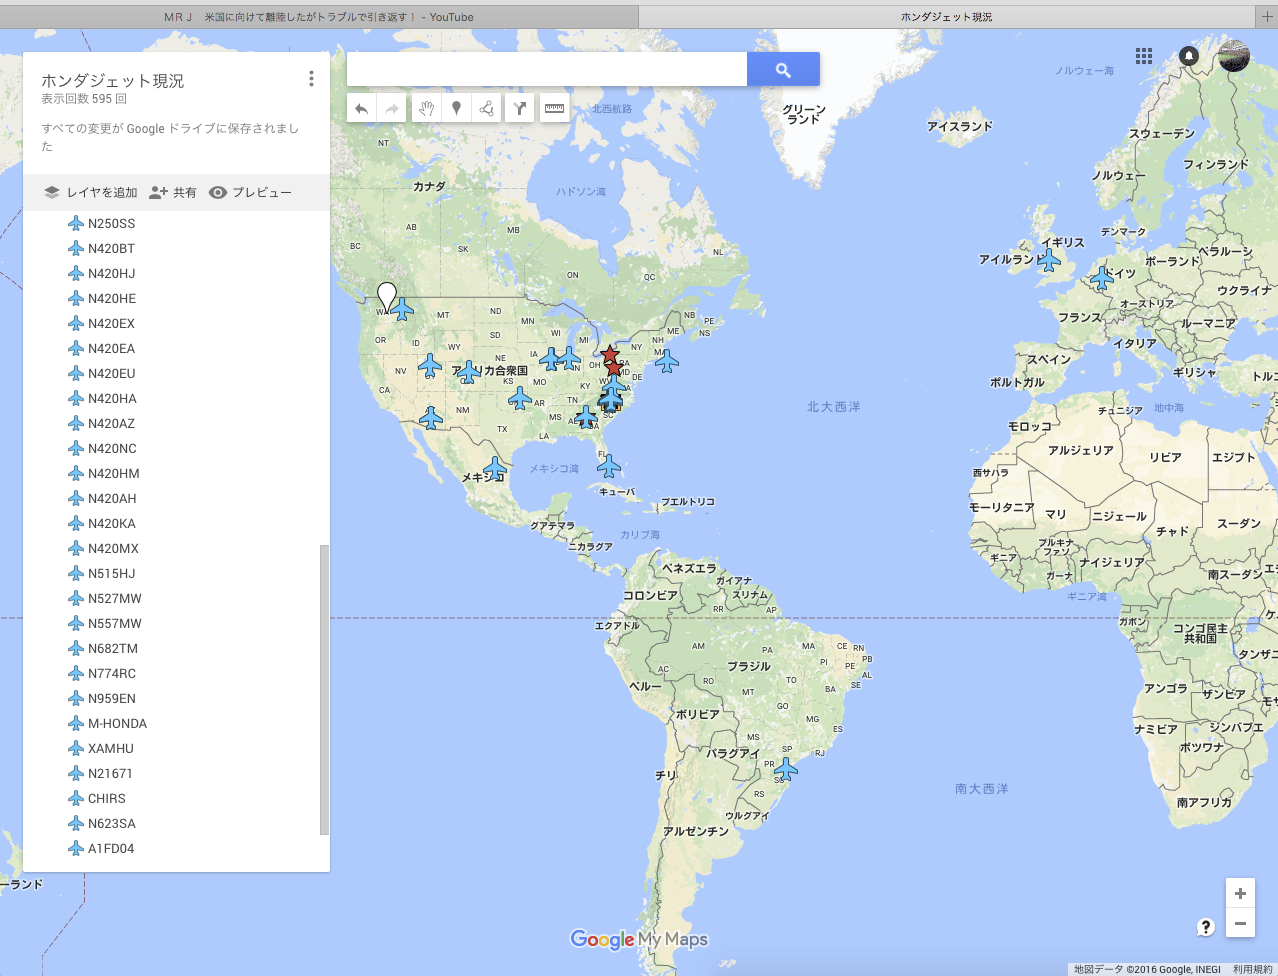This screenshot has height=976, width=1278.
Task: Switch to the ホンダジェット現況 browser tab
Action: coord(946,17)
